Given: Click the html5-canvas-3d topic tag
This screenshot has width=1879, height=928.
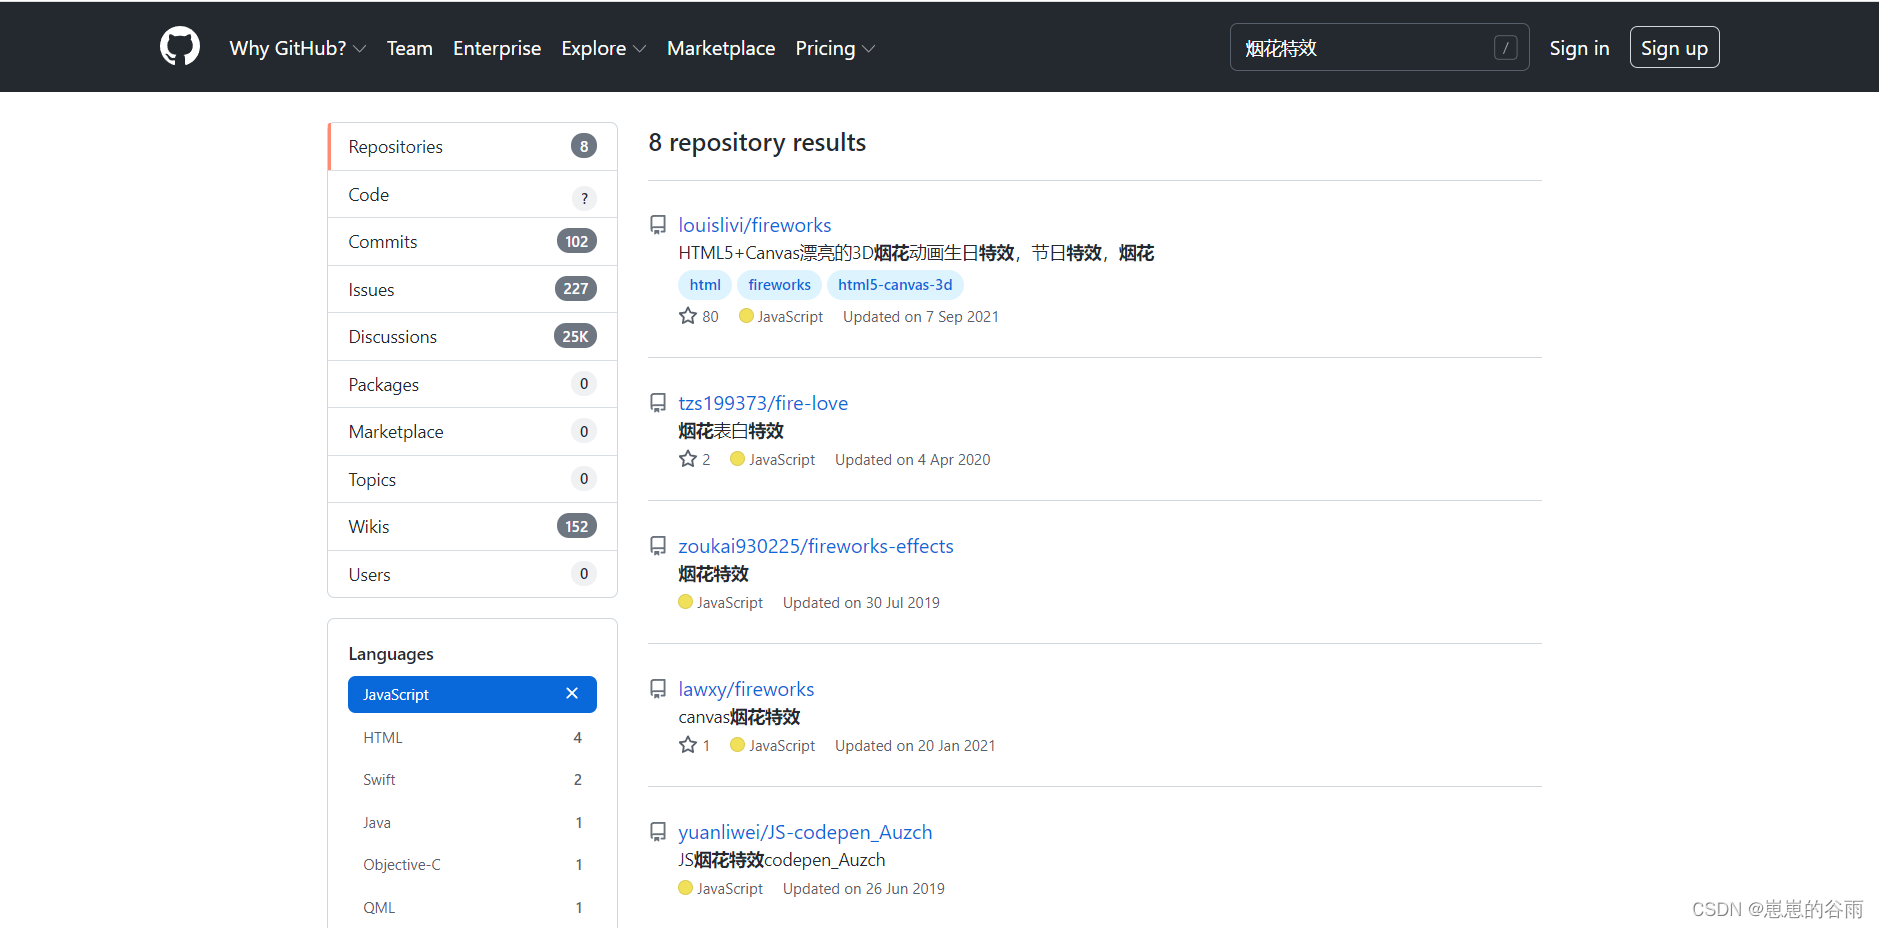Looking at the screenshot, I should click(x=895, y=285).
